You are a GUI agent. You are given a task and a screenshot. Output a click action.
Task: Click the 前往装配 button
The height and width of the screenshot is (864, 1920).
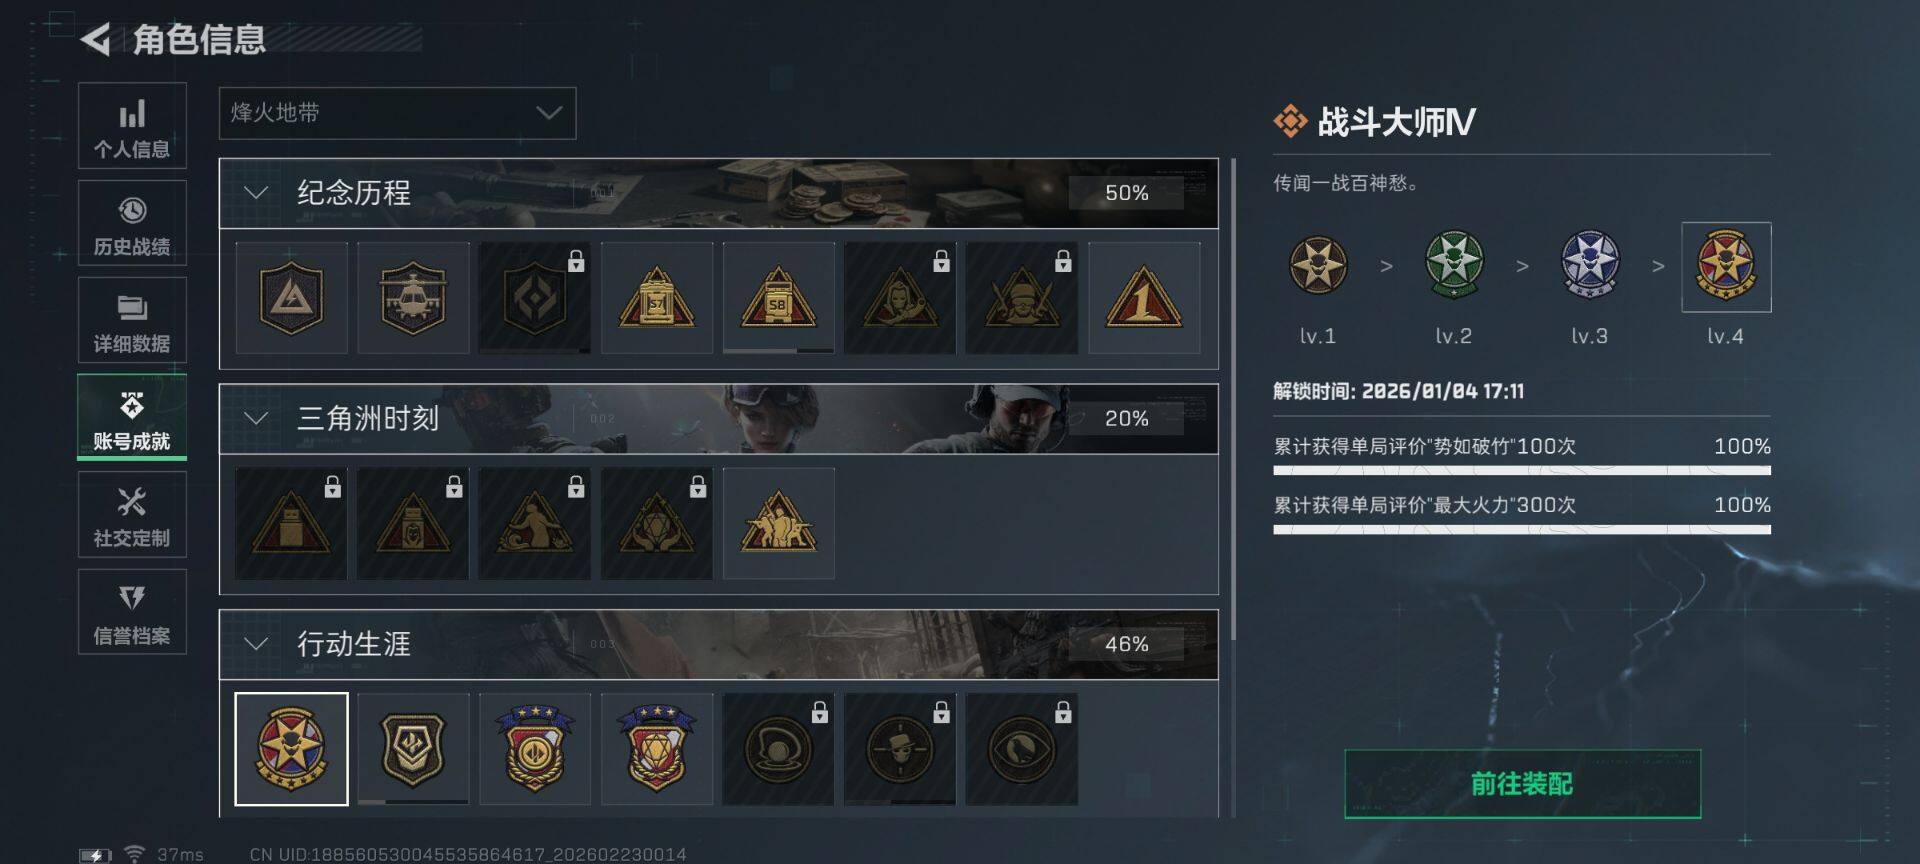pyautogui.click(x=1522, y=784)
